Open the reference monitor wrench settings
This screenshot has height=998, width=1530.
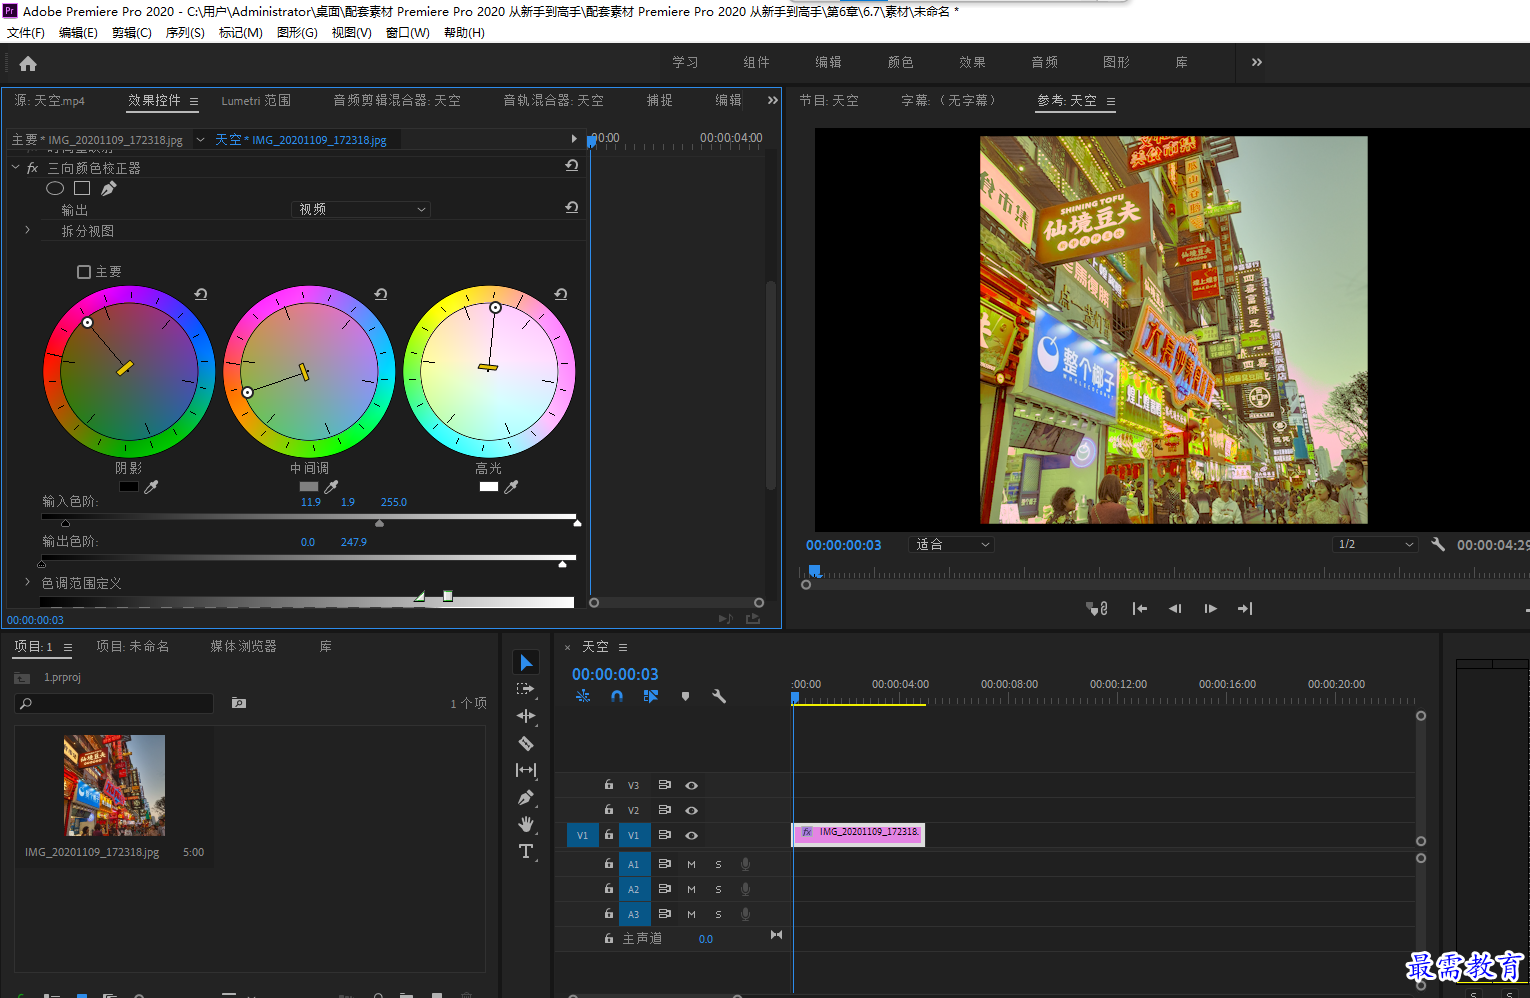[1438, 544]
